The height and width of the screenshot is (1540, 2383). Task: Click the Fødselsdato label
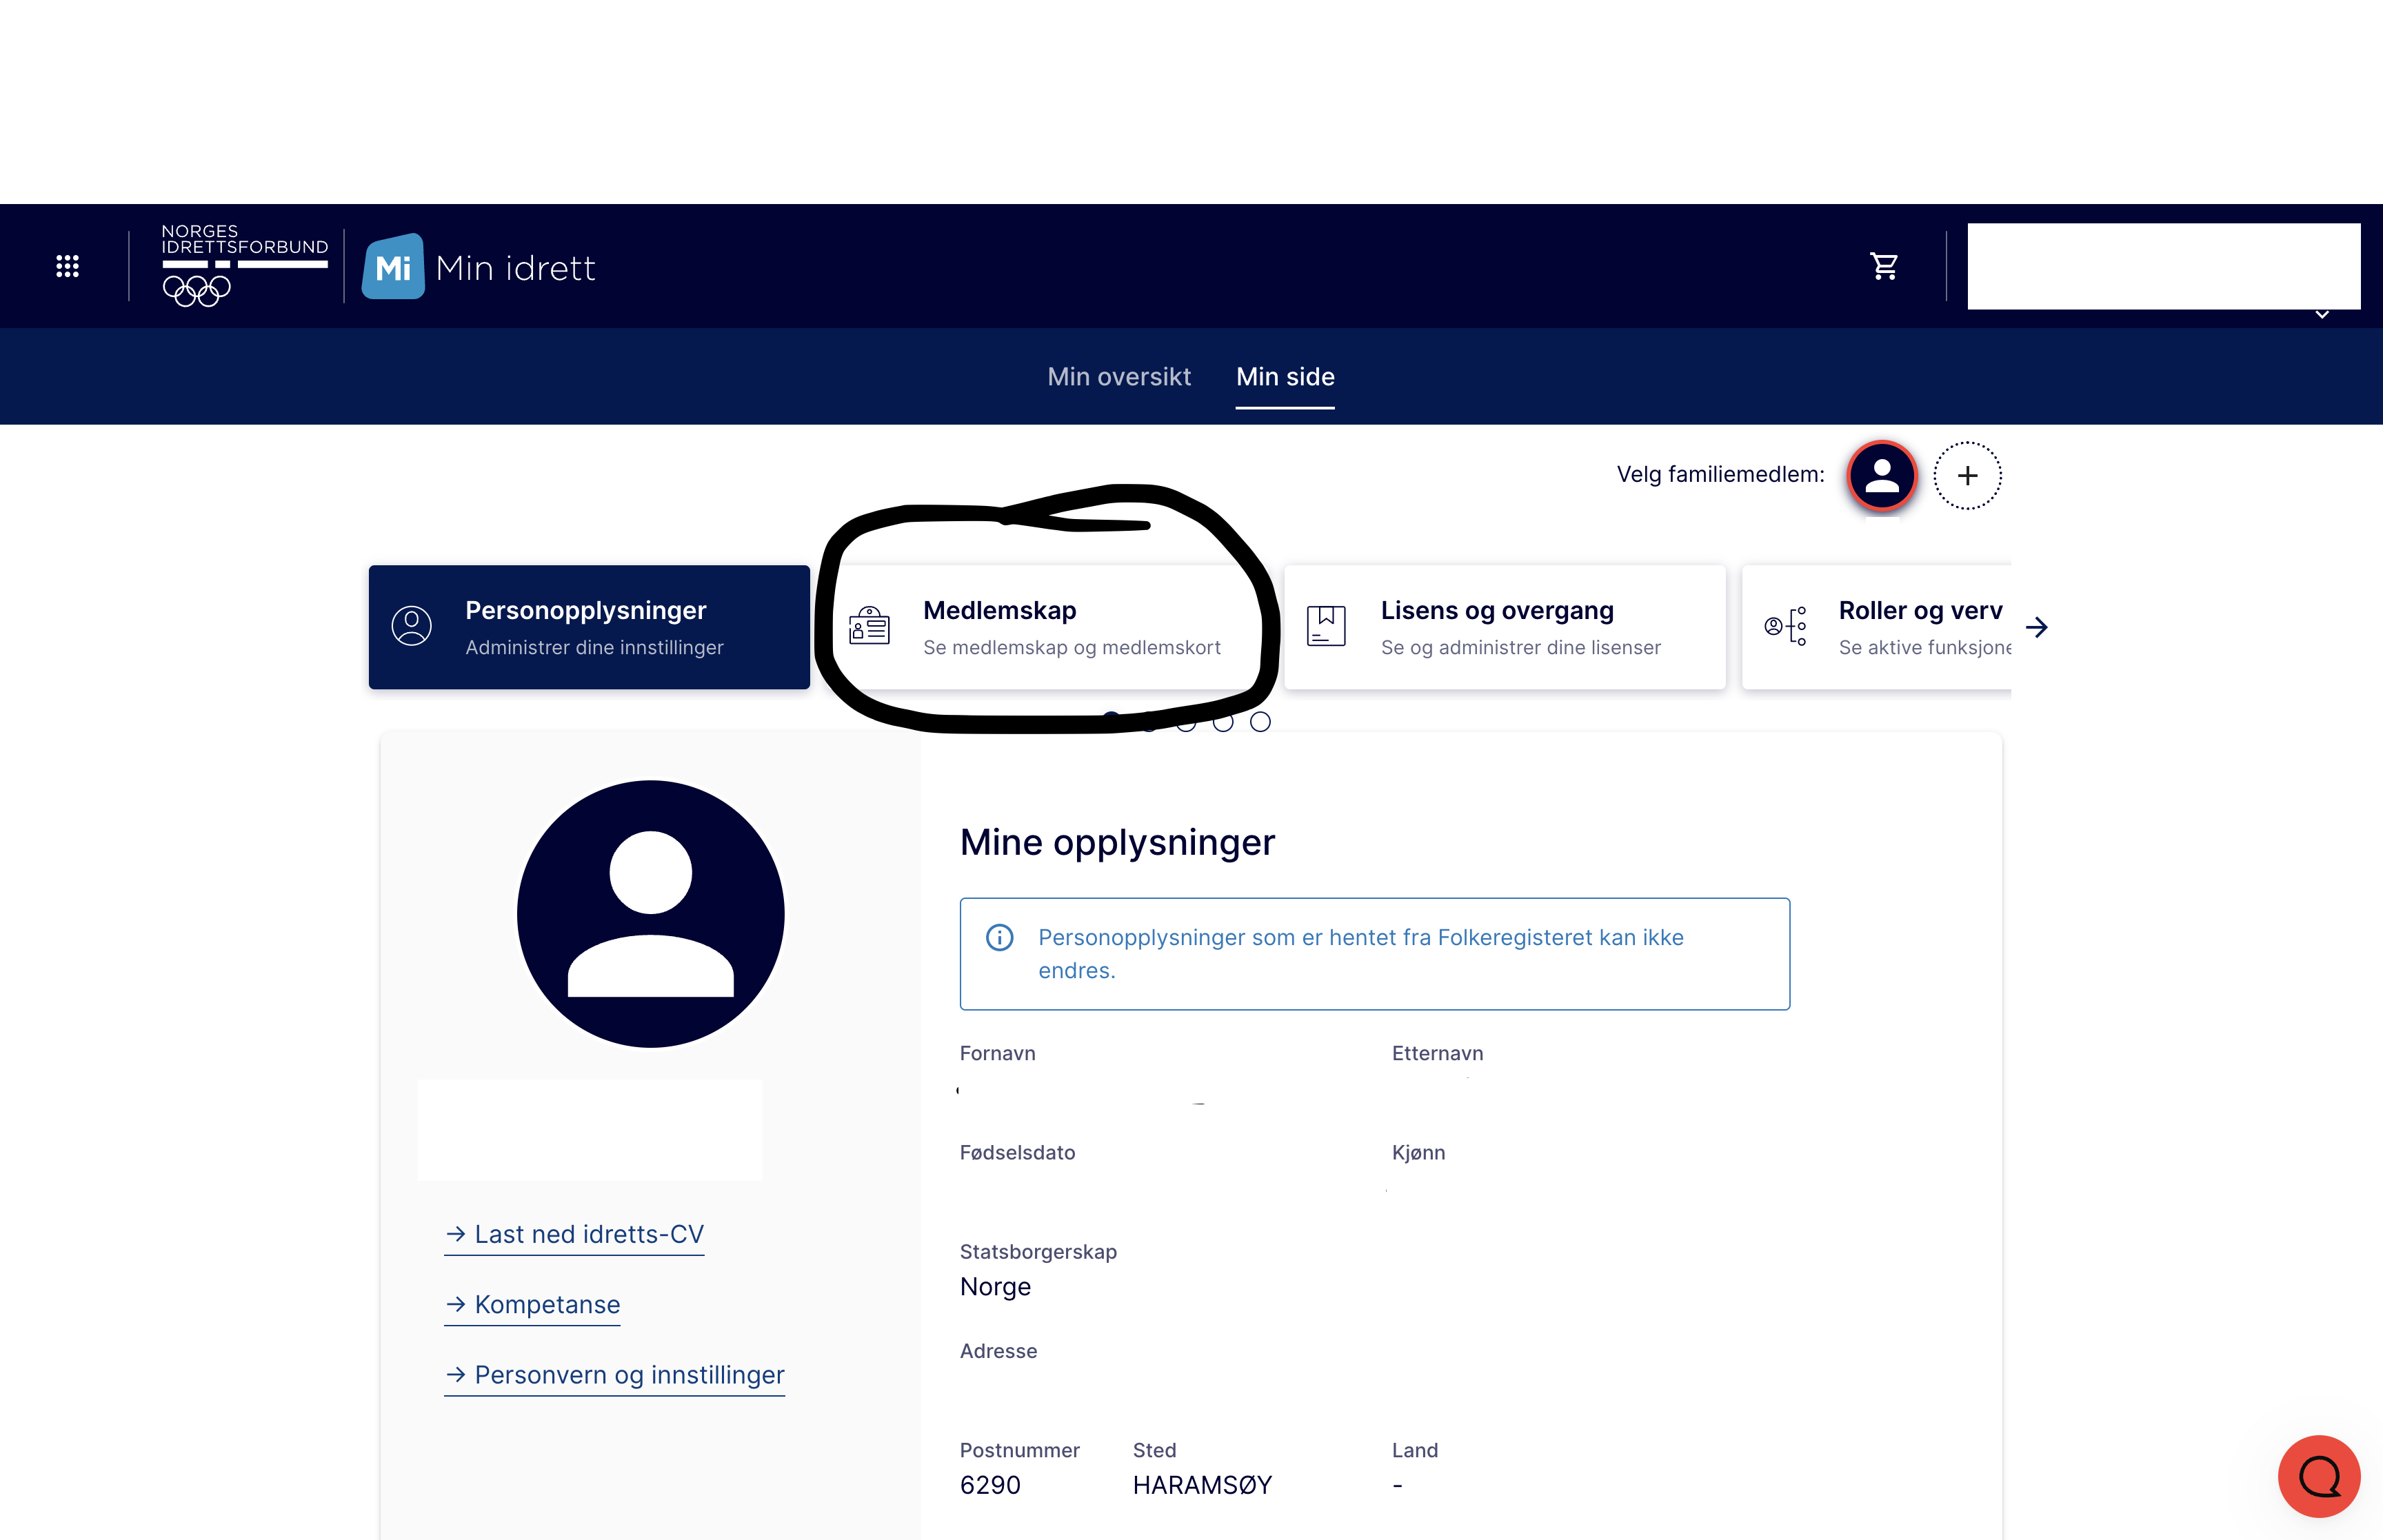pyautogui.click(x=1017, y=1153)
